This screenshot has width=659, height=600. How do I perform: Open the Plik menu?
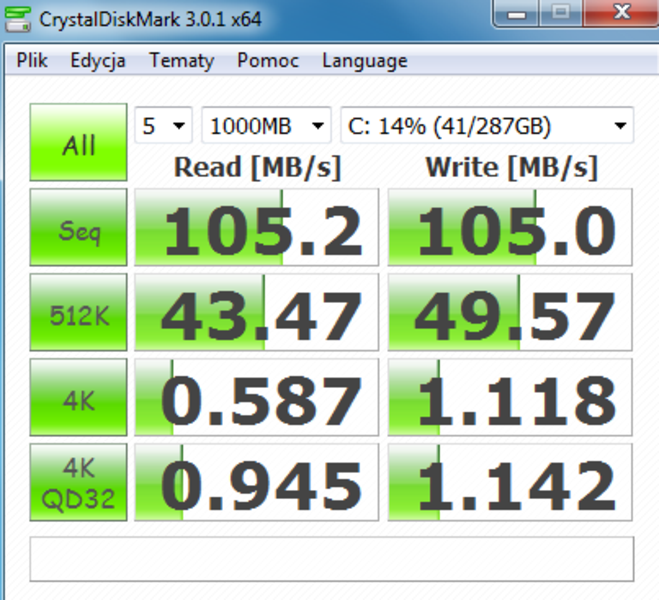(x=32, y=61)
